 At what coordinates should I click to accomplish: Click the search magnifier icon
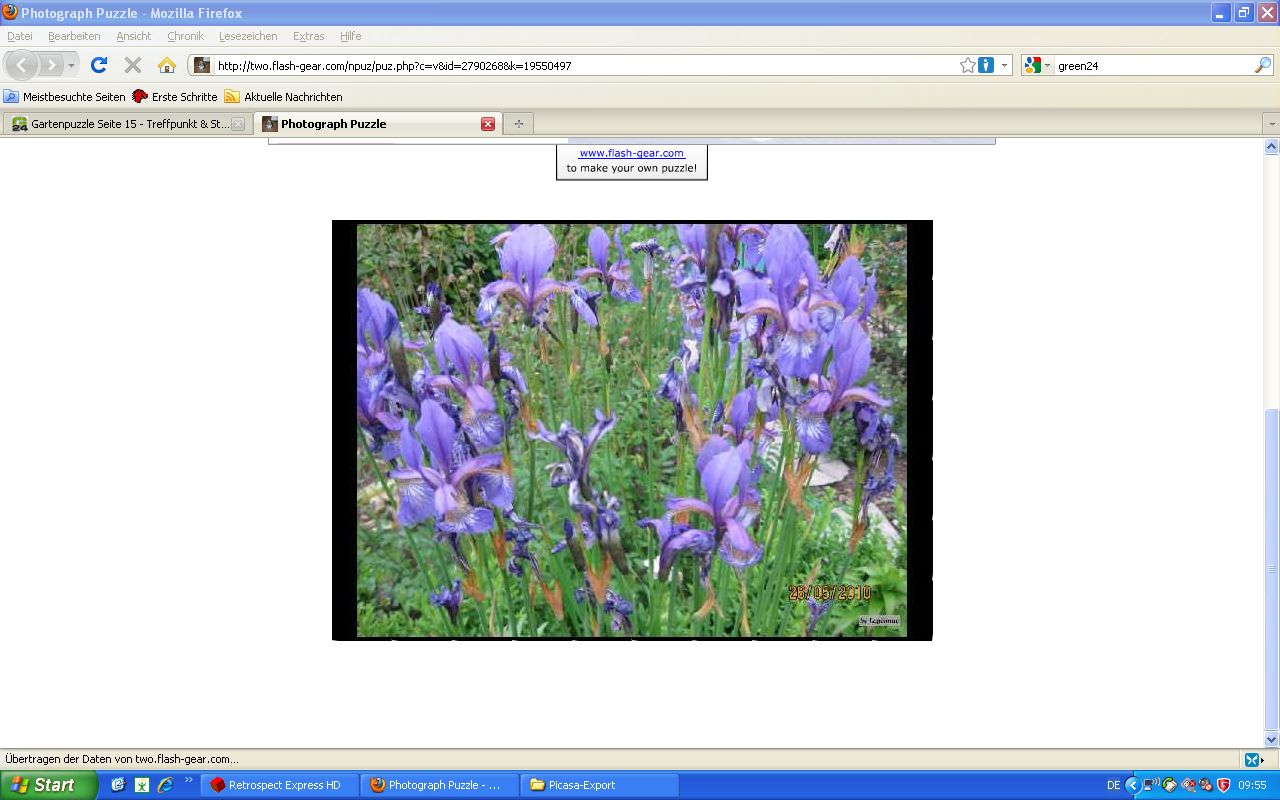pyautogui.click(x=1262, y=65)
